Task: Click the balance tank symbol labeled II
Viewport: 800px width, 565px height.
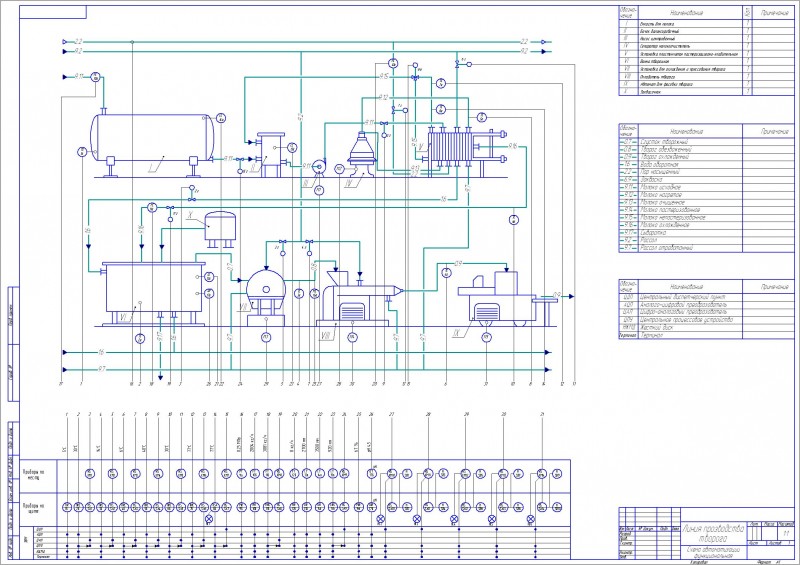Action: 270,155
